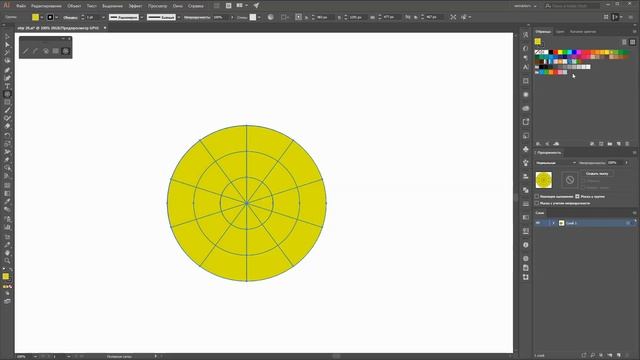Open the Recolor Artwork wheel icon
Image resolution: width=640 pixels, height=360 pixels.
(x=271, y=17)
